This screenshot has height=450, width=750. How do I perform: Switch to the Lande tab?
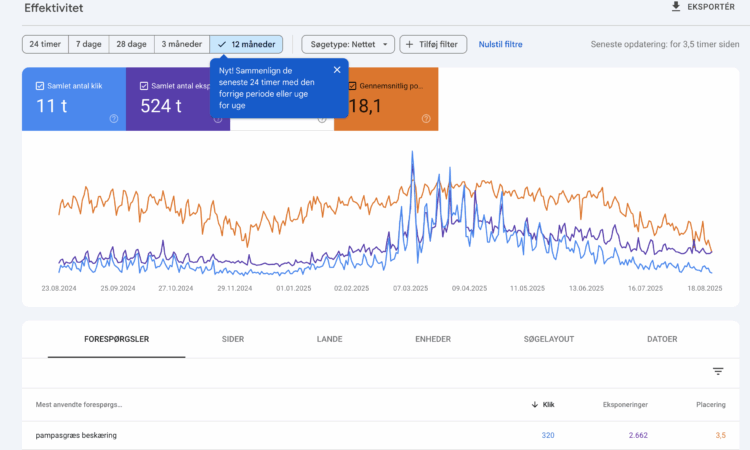pos(329,339)
